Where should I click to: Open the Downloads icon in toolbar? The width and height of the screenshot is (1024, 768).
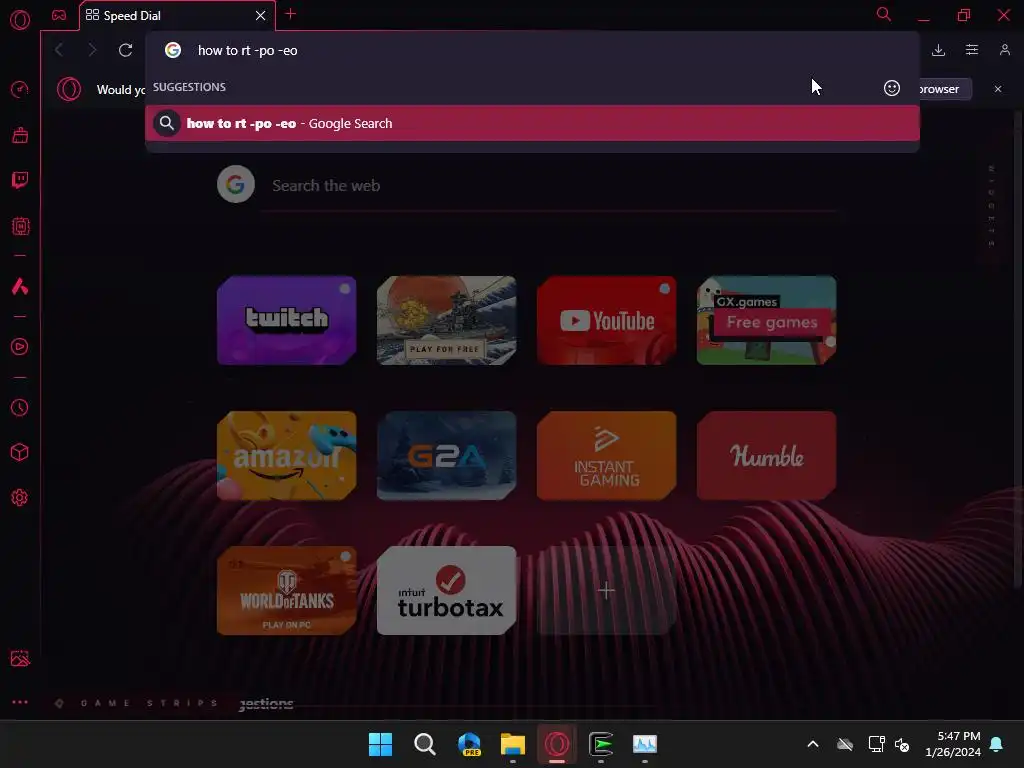[938, 50]
